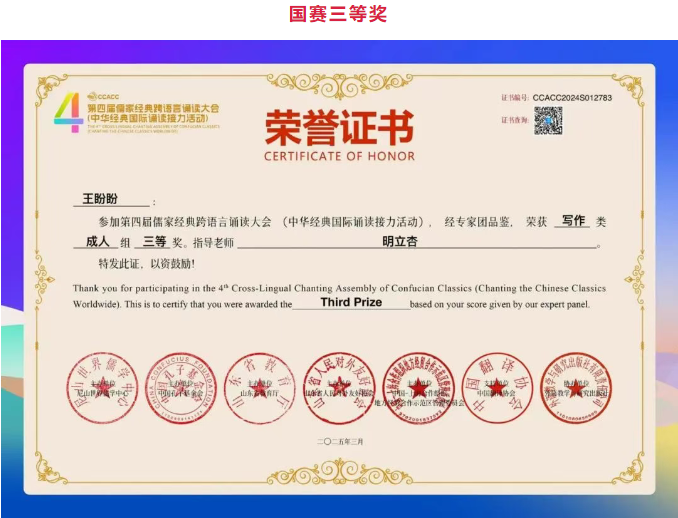This screenshot has height=518, width=678.
Task: Click the text 特发此证, 以资鼓励!
Action: coord(147,263)
